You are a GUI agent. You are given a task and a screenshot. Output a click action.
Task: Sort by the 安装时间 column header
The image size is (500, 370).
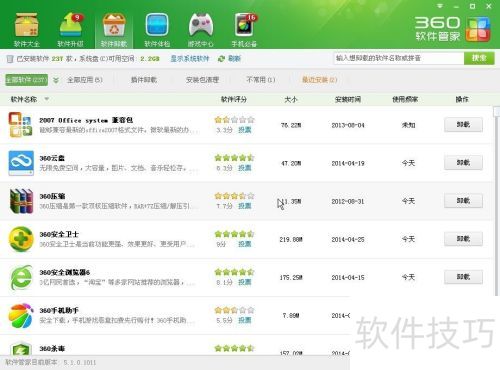(348, 99)
